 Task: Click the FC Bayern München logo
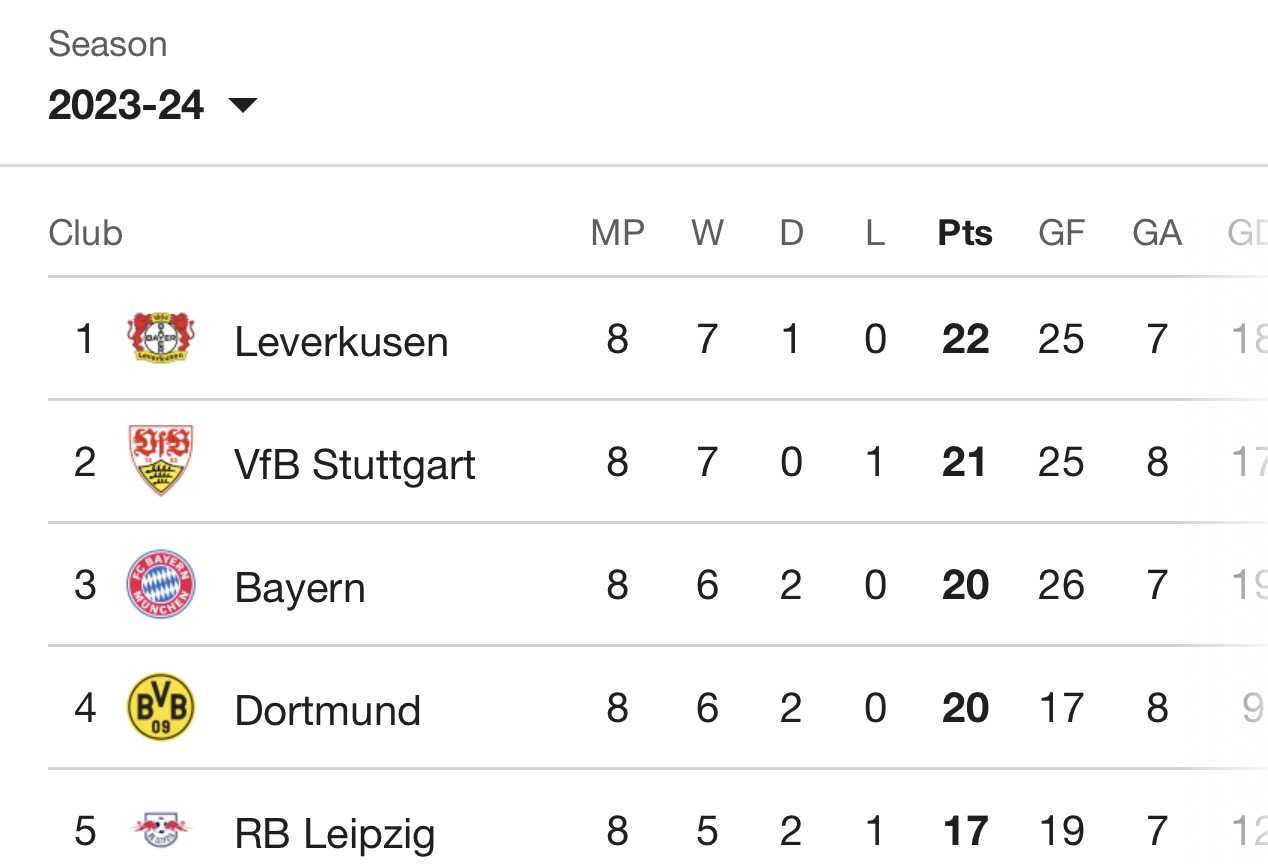coord(161,584)
